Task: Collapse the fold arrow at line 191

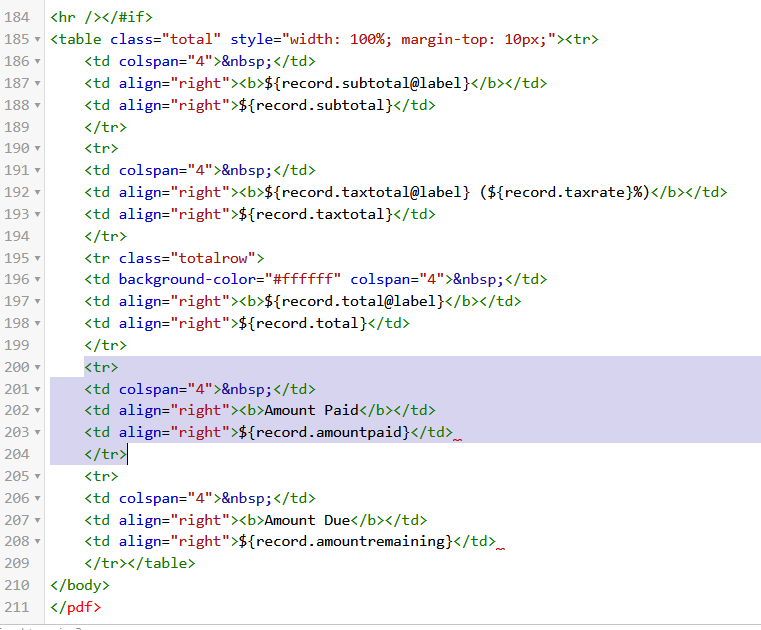Action: [37, 170]
